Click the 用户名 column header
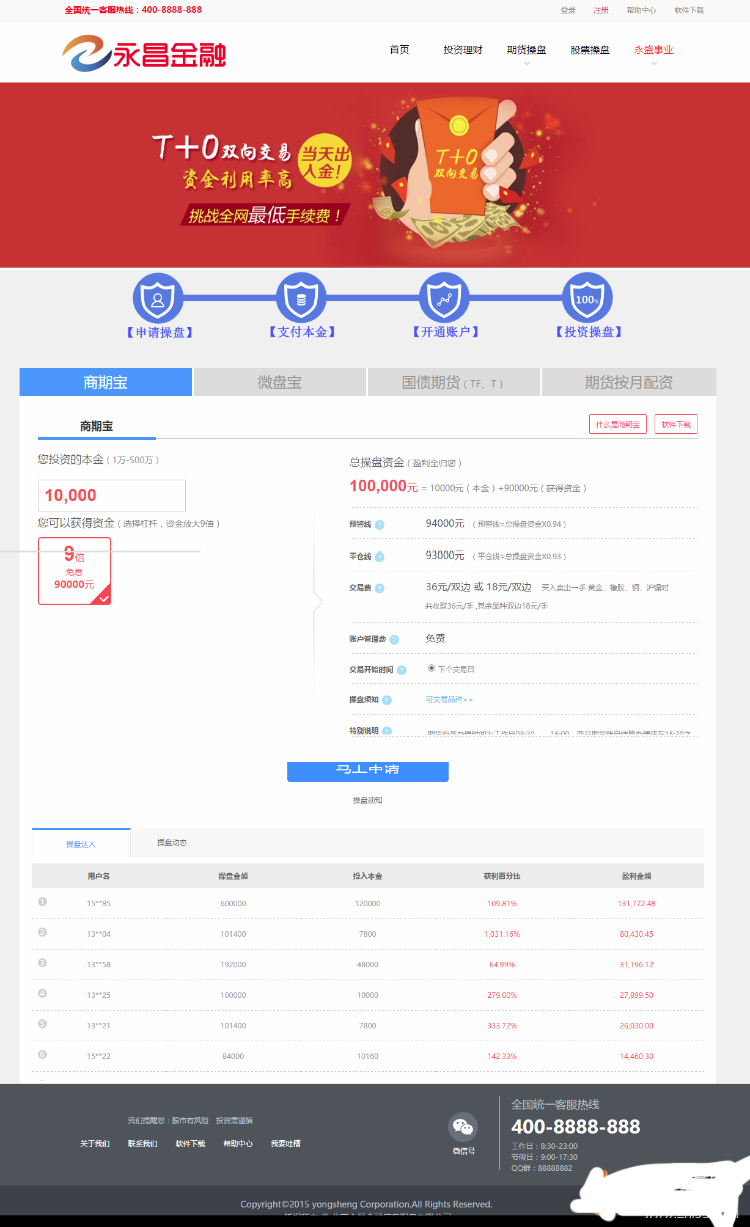Image resolution: width=750 pixels, height=1227 pixels. [x=98, y=875]
